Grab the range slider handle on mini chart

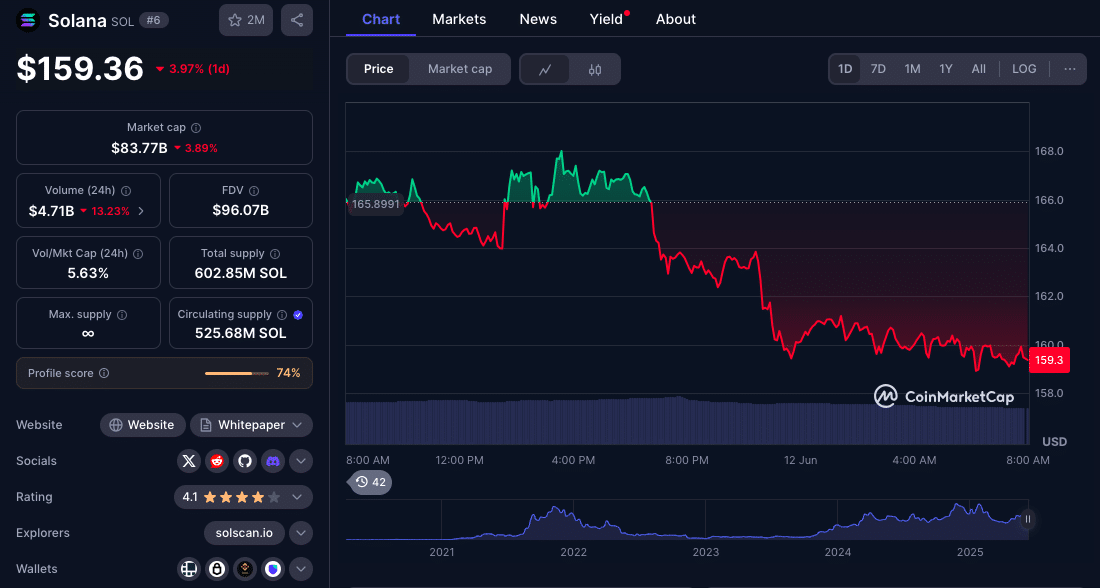click(1028, 519)
